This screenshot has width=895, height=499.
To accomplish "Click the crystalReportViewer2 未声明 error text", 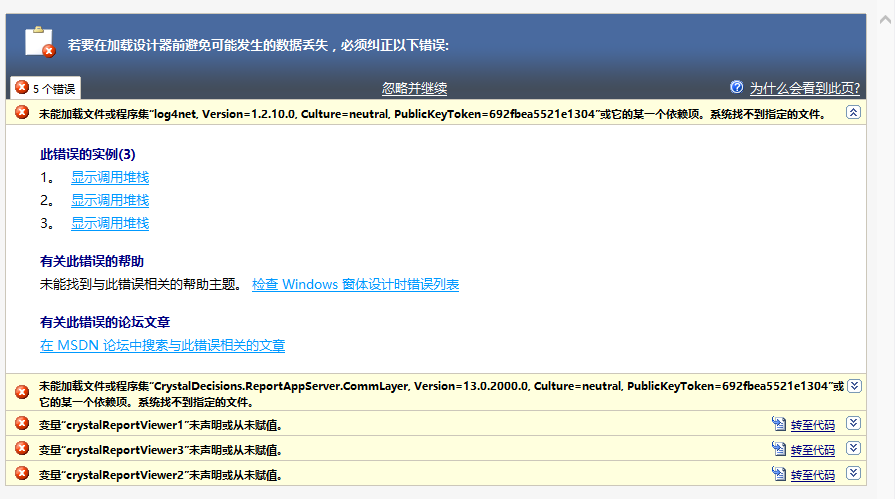I will 160,476.
